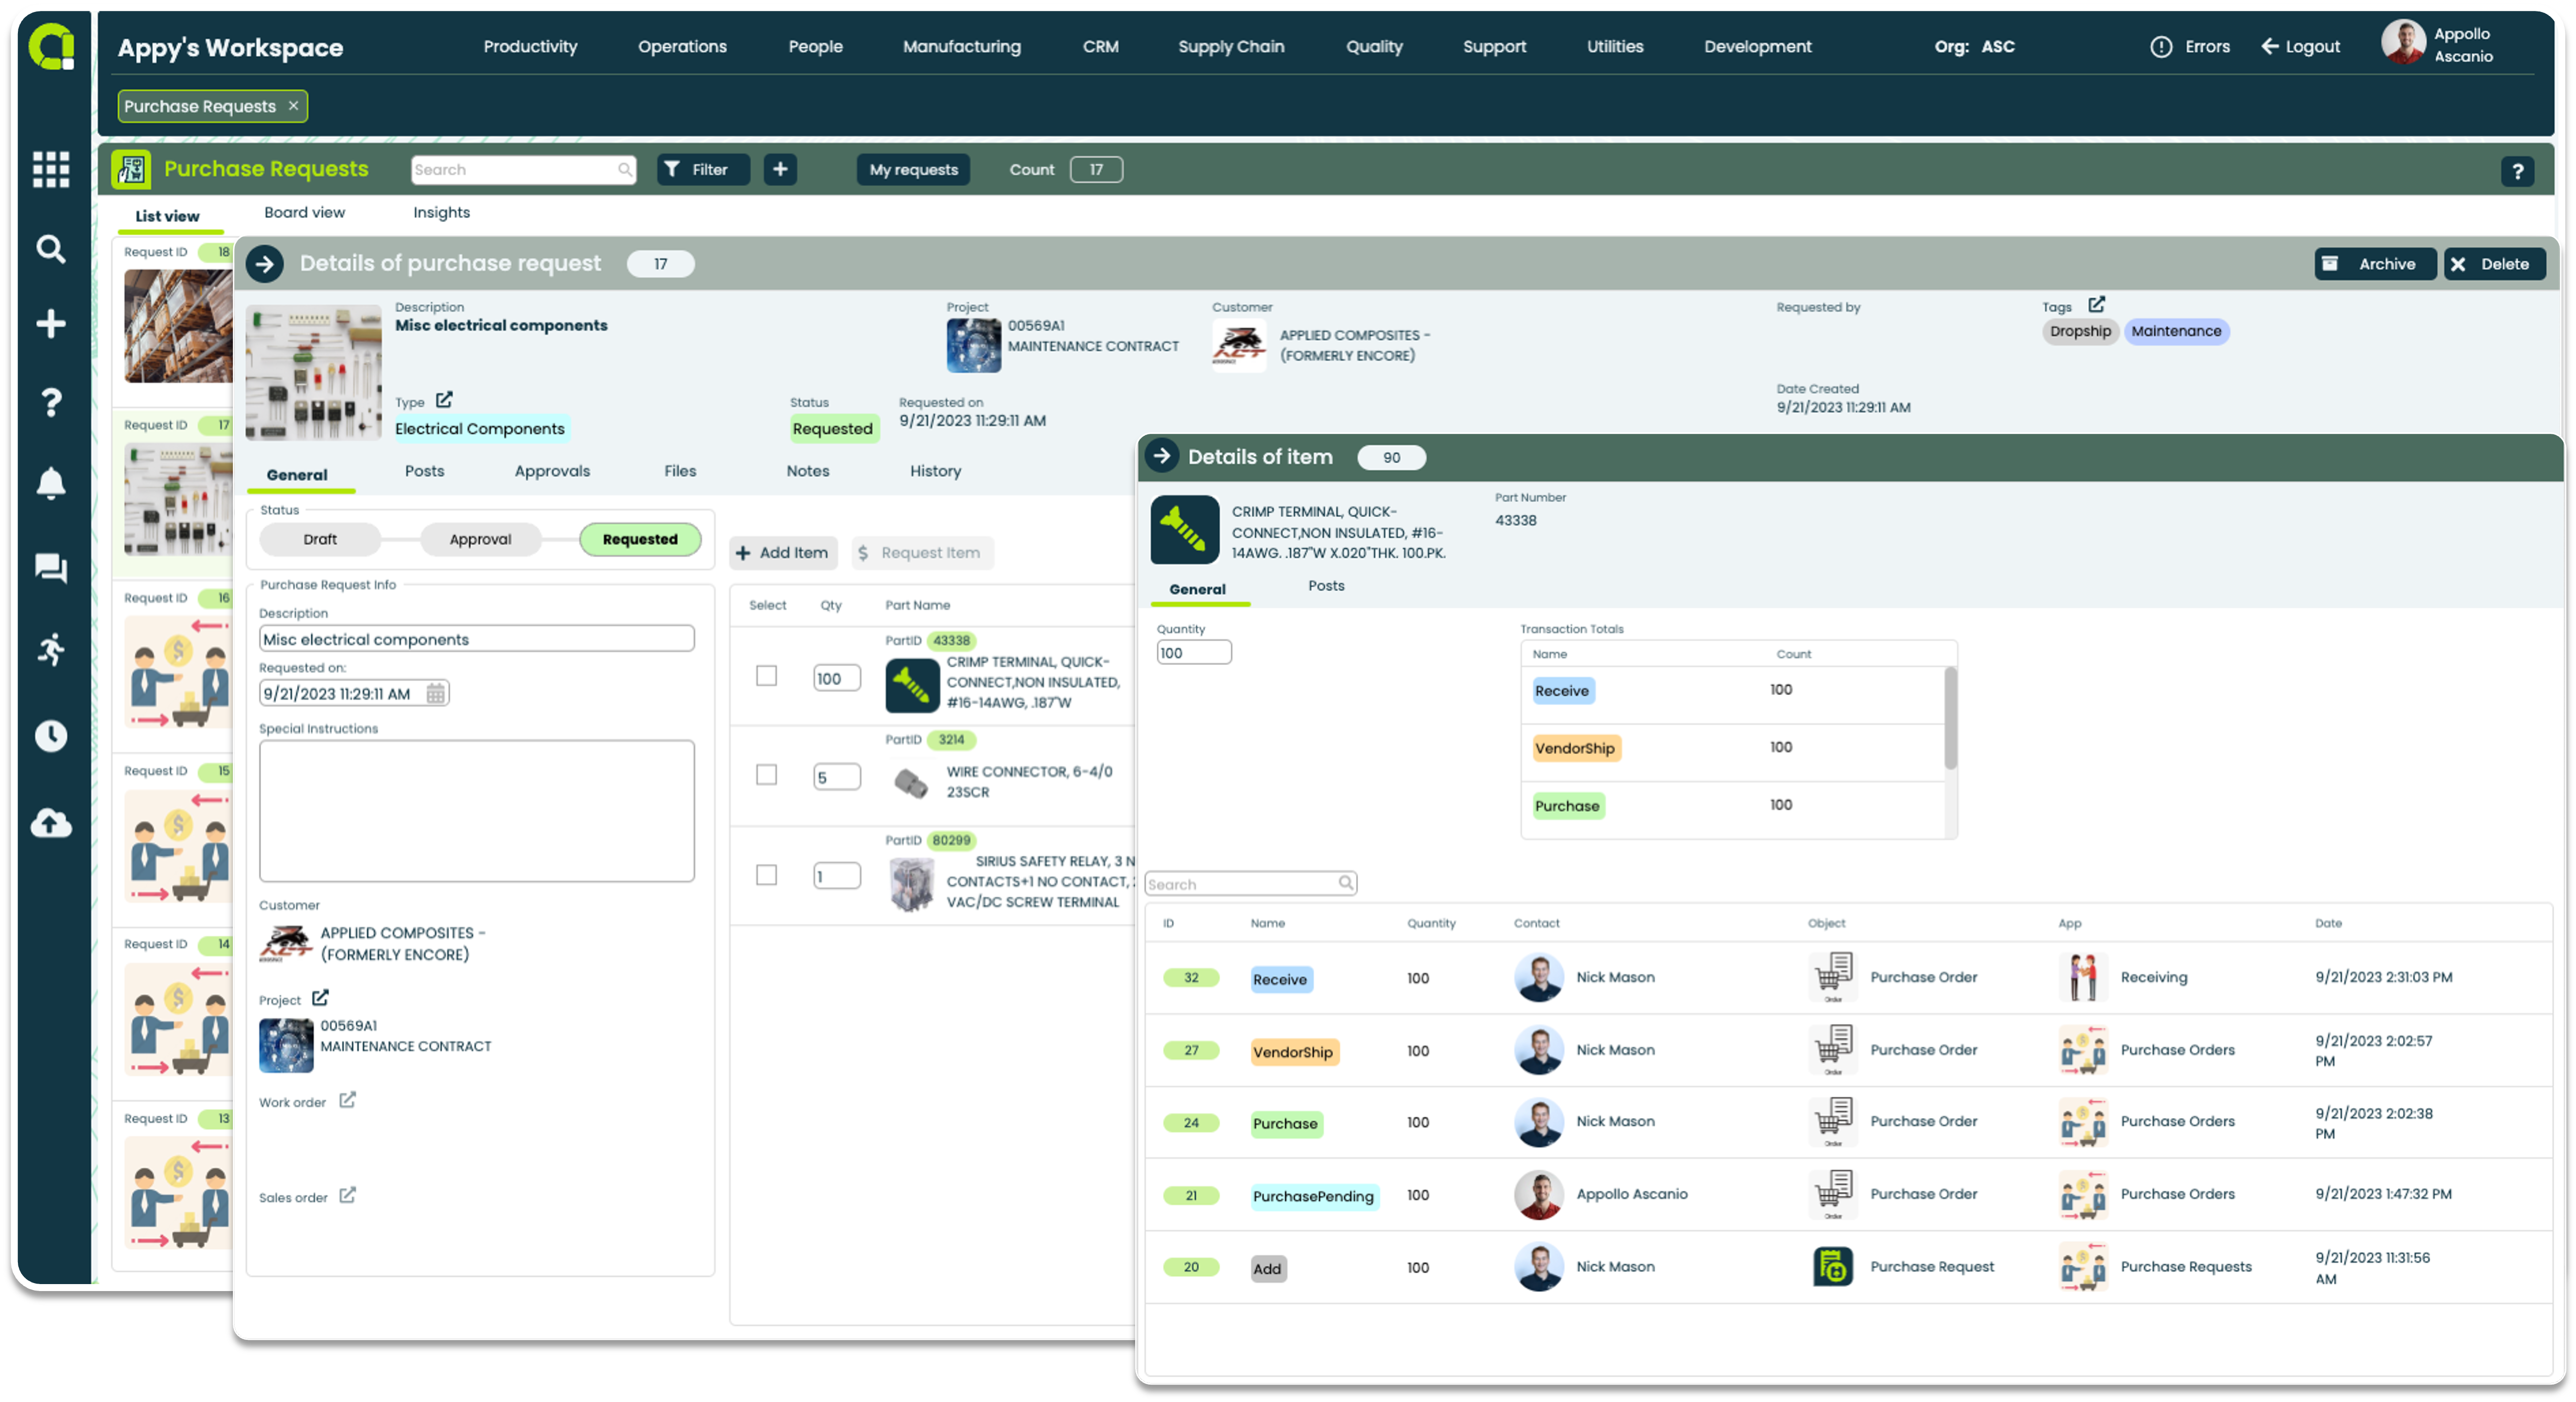This screenshot has height=1402, width=2576.
Task: Open the History tab of purchase request
Action: point(935,471)
